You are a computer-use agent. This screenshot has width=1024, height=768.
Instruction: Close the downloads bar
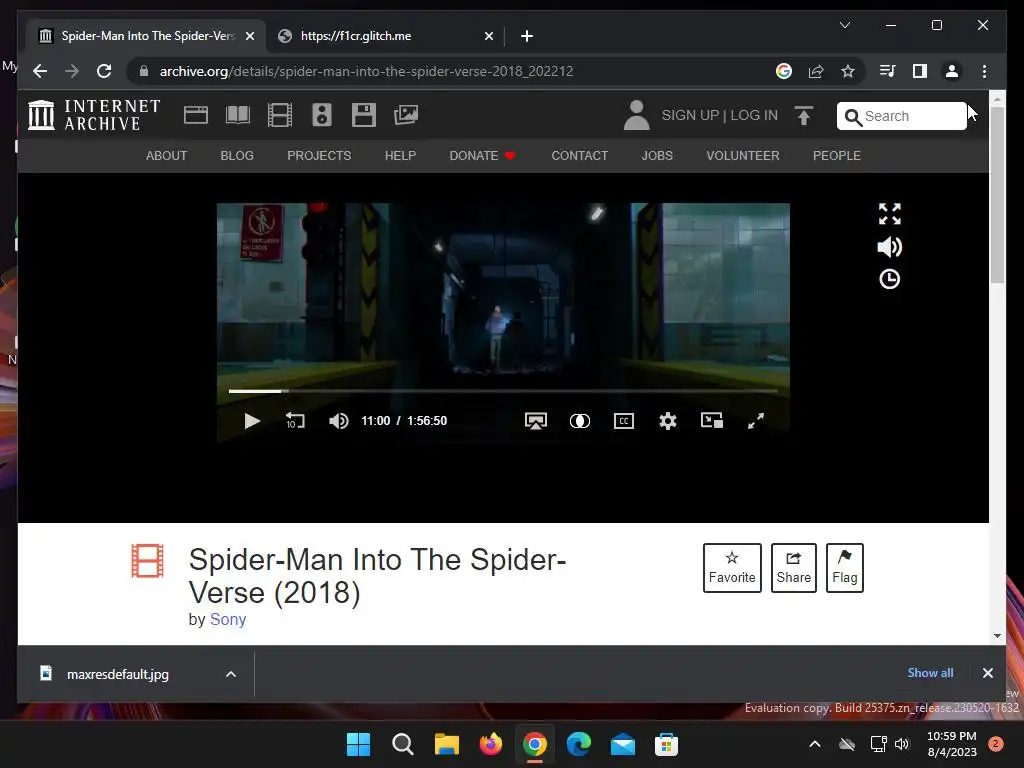pos(987,673)
